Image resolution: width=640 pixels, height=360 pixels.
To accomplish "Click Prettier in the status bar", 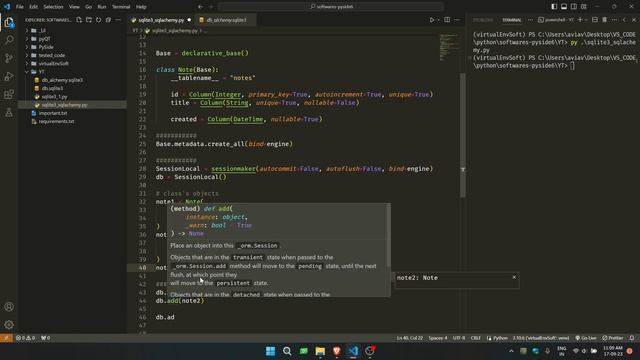I will click(613, 338).
